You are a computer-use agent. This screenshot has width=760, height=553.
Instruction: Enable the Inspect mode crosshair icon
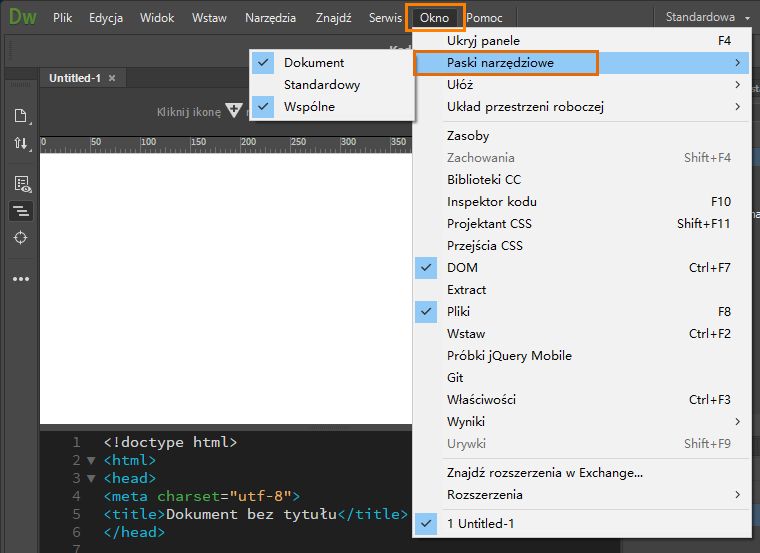(x=20, y=238)
